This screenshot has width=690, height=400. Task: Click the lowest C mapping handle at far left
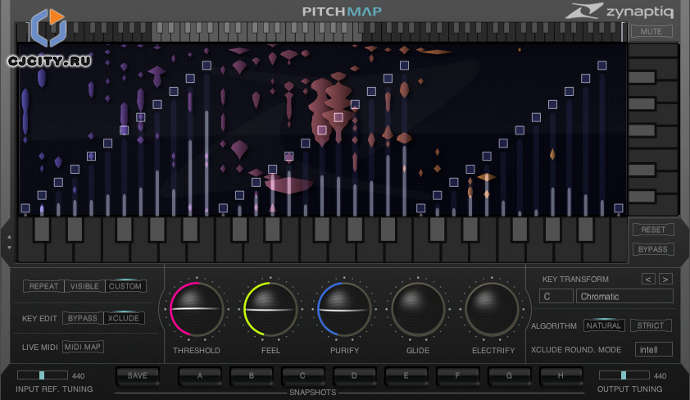[25, 208]
